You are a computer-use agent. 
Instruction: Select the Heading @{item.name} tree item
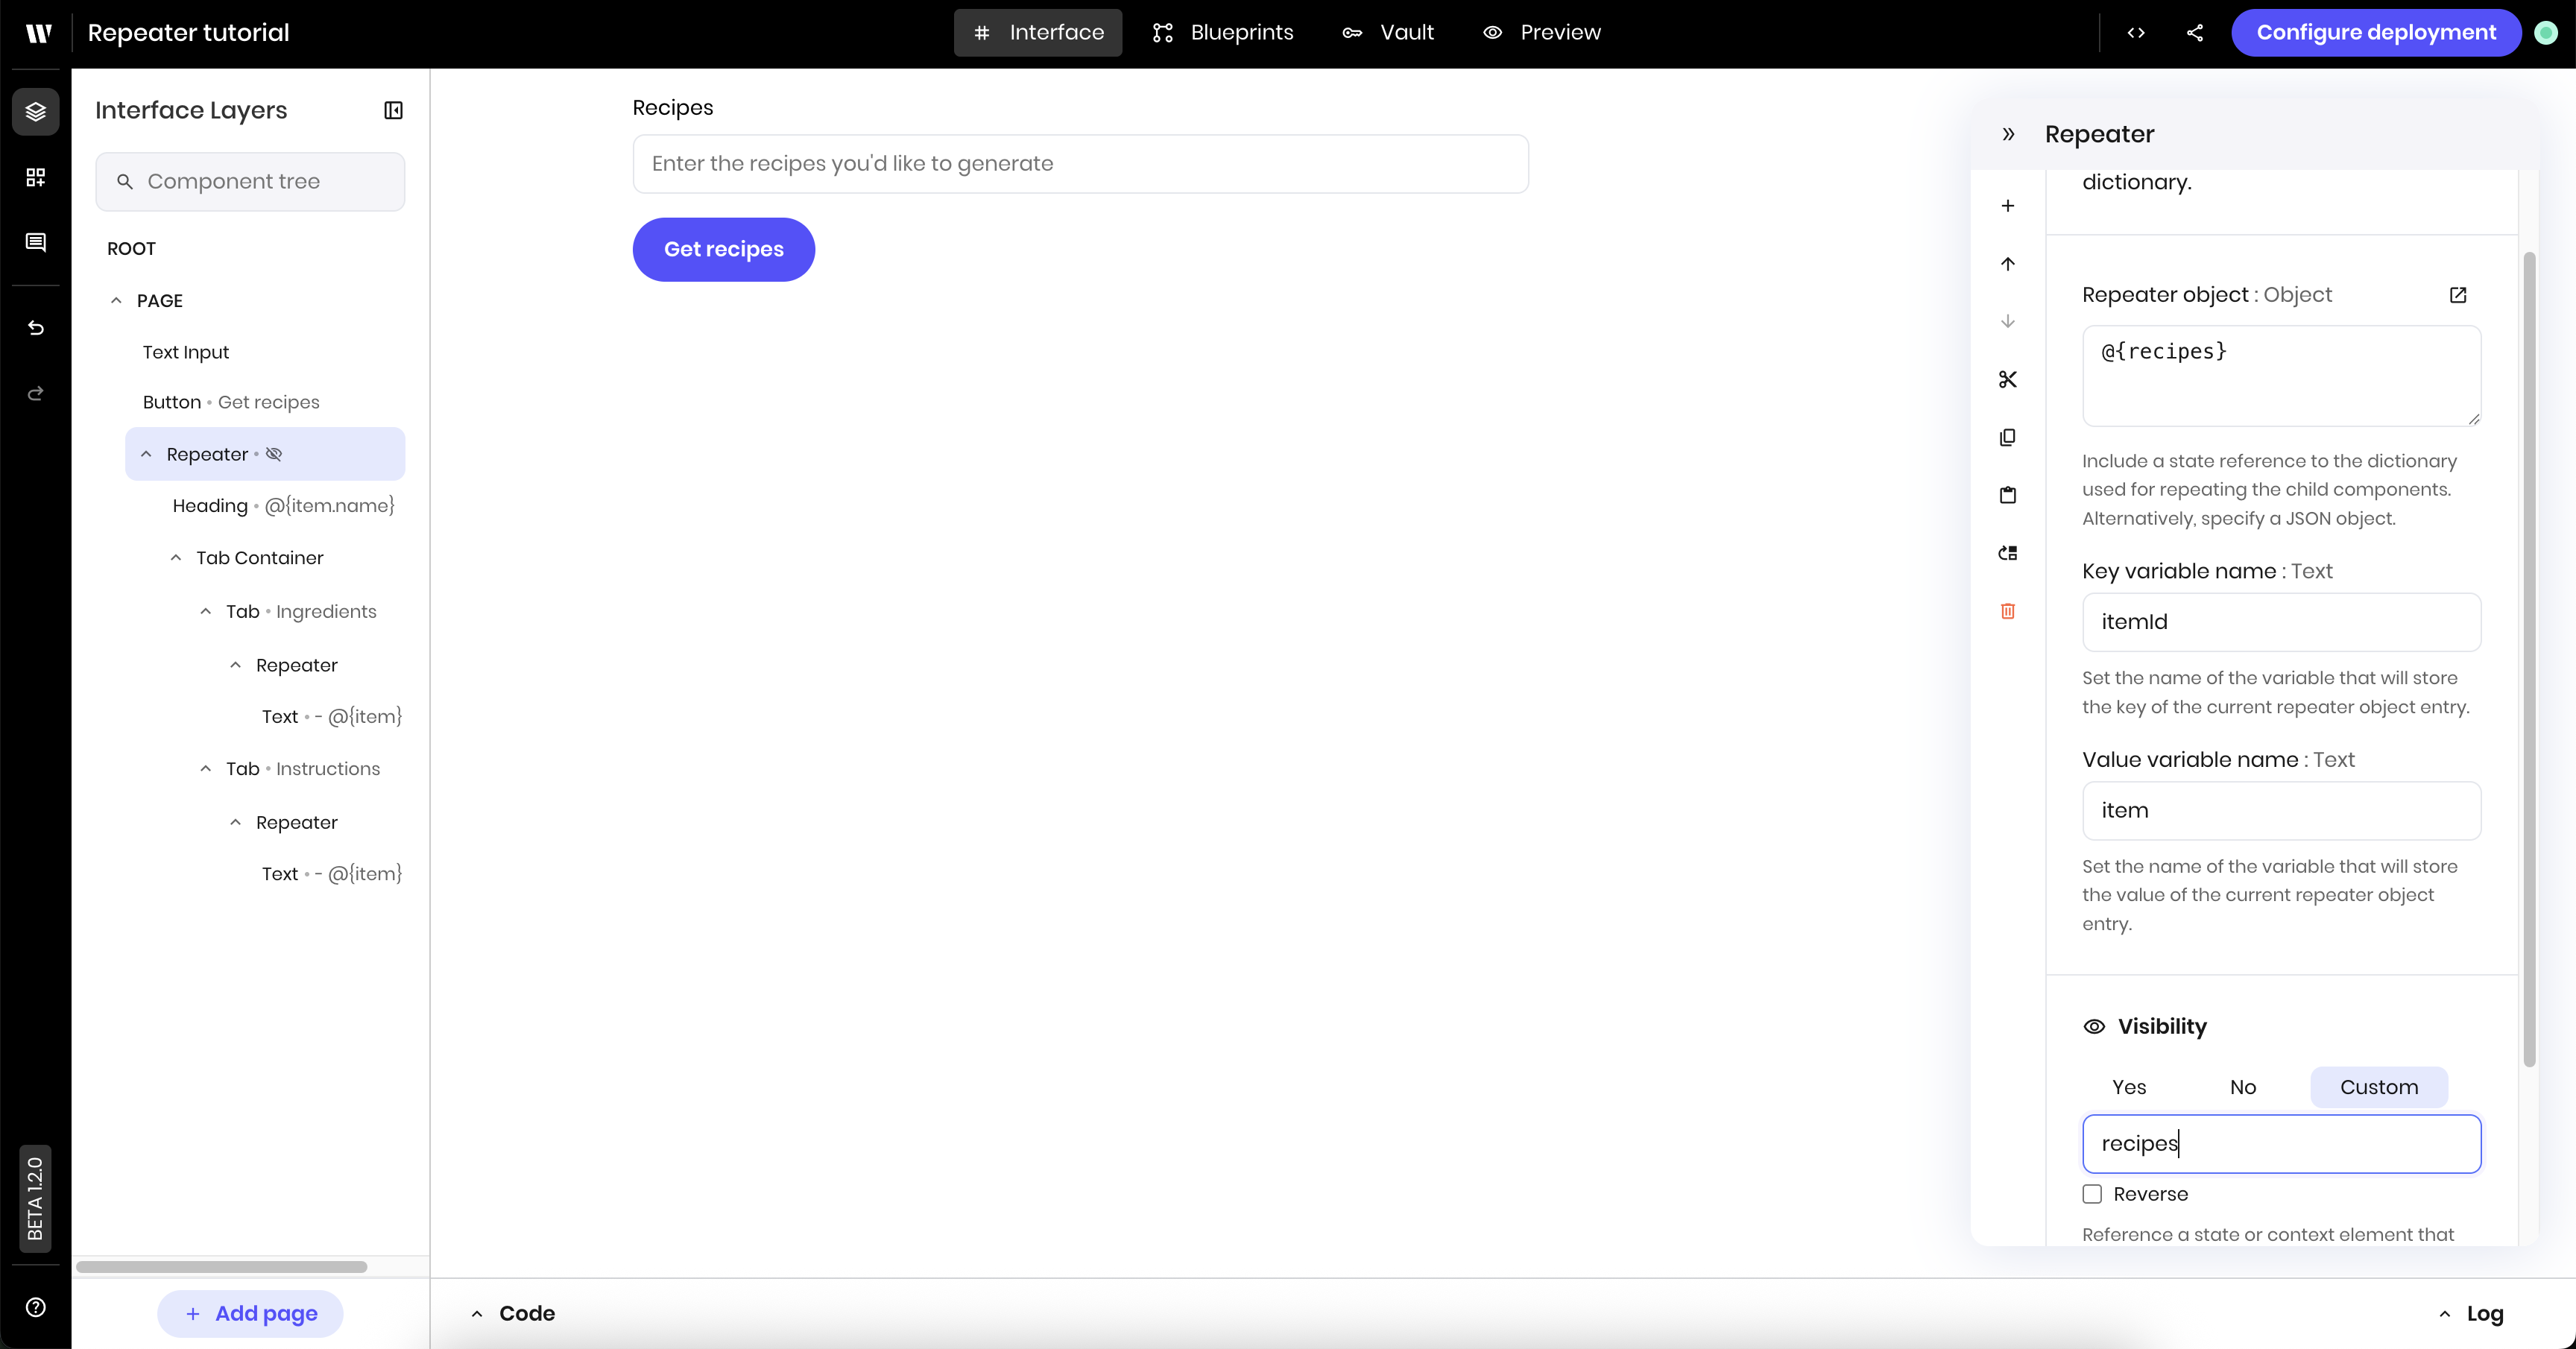[x=284, y=506]
